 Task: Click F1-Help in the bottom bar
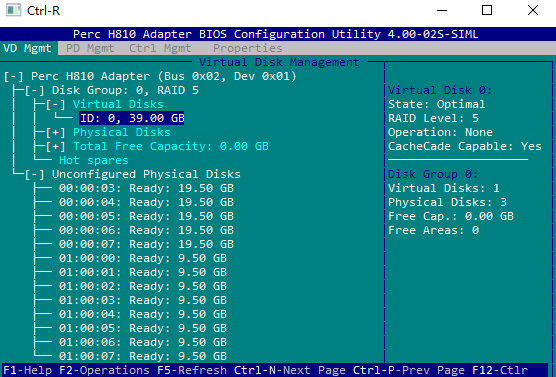tap(27, 371)
